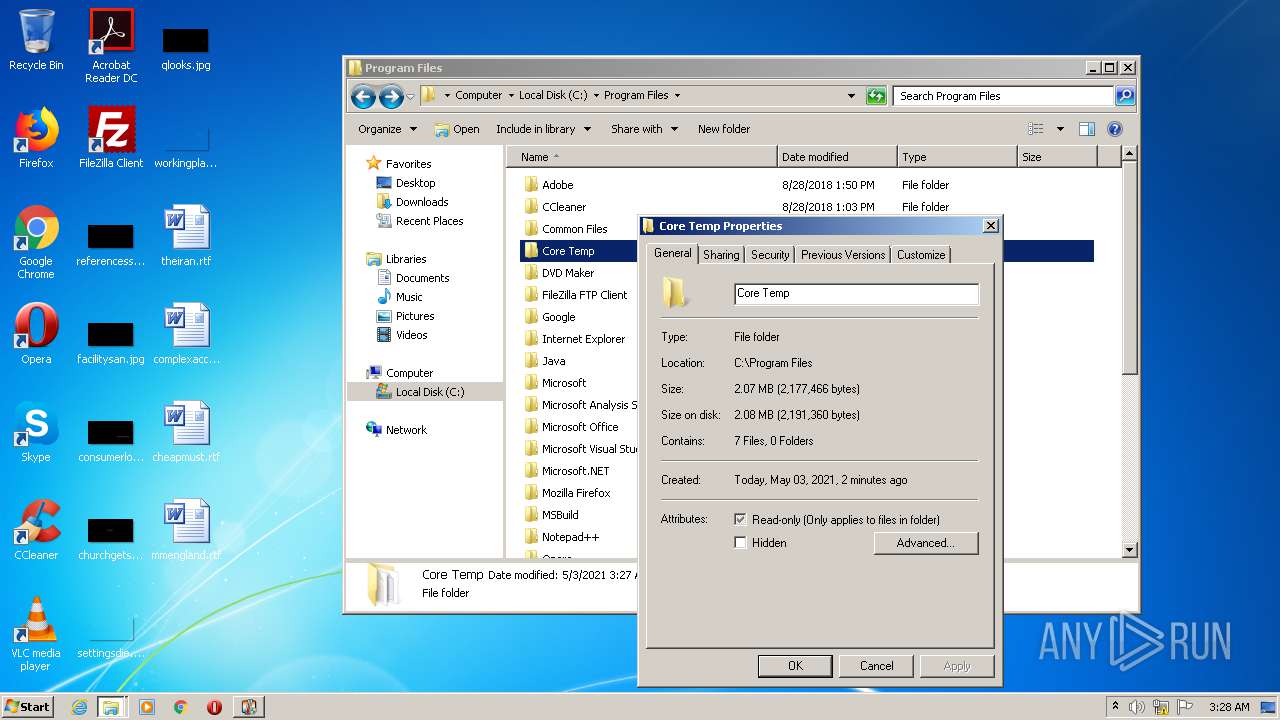Expand the recent pages dropdown arrow
Image resolution: width=1280 pixels, height=720 pixels.
coord(410,97)
